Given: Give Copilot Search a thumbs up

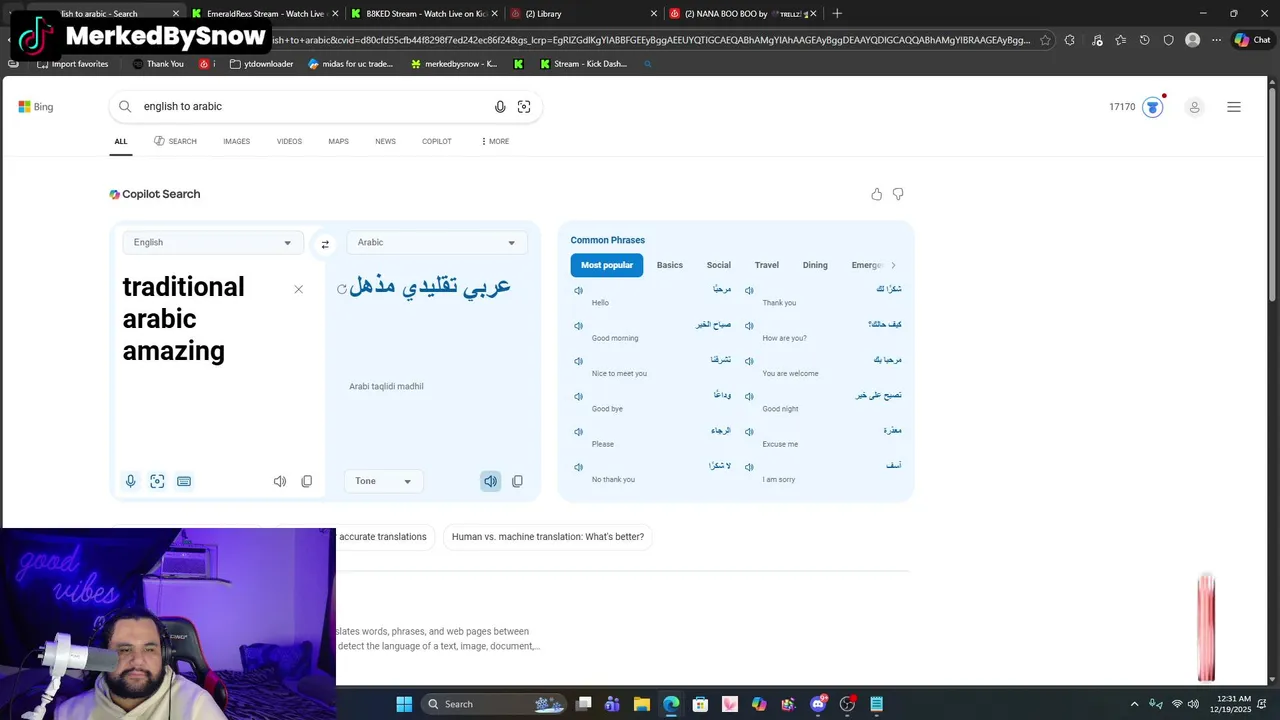Looking at the screenshot, I should point(877,194).
